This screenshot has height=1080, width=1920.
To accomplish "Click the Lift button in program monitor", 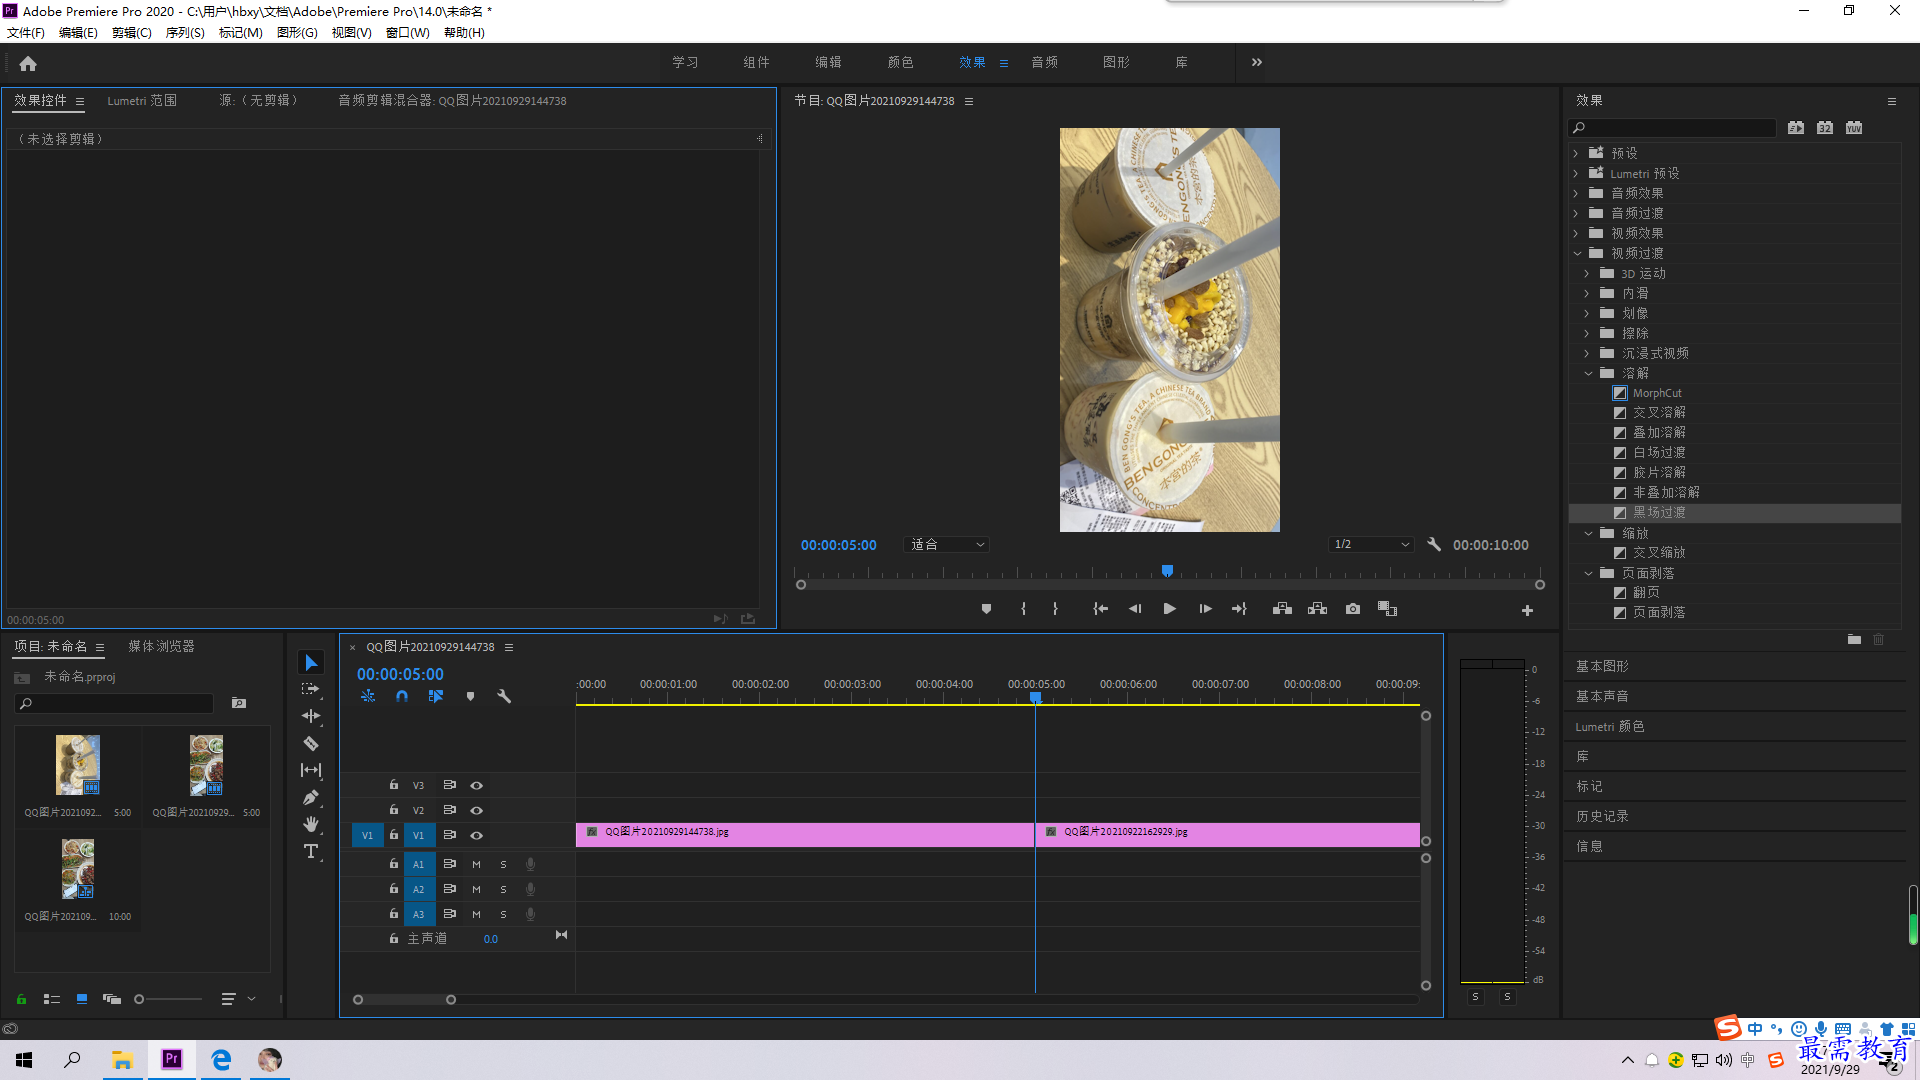I will [1282, 609].
